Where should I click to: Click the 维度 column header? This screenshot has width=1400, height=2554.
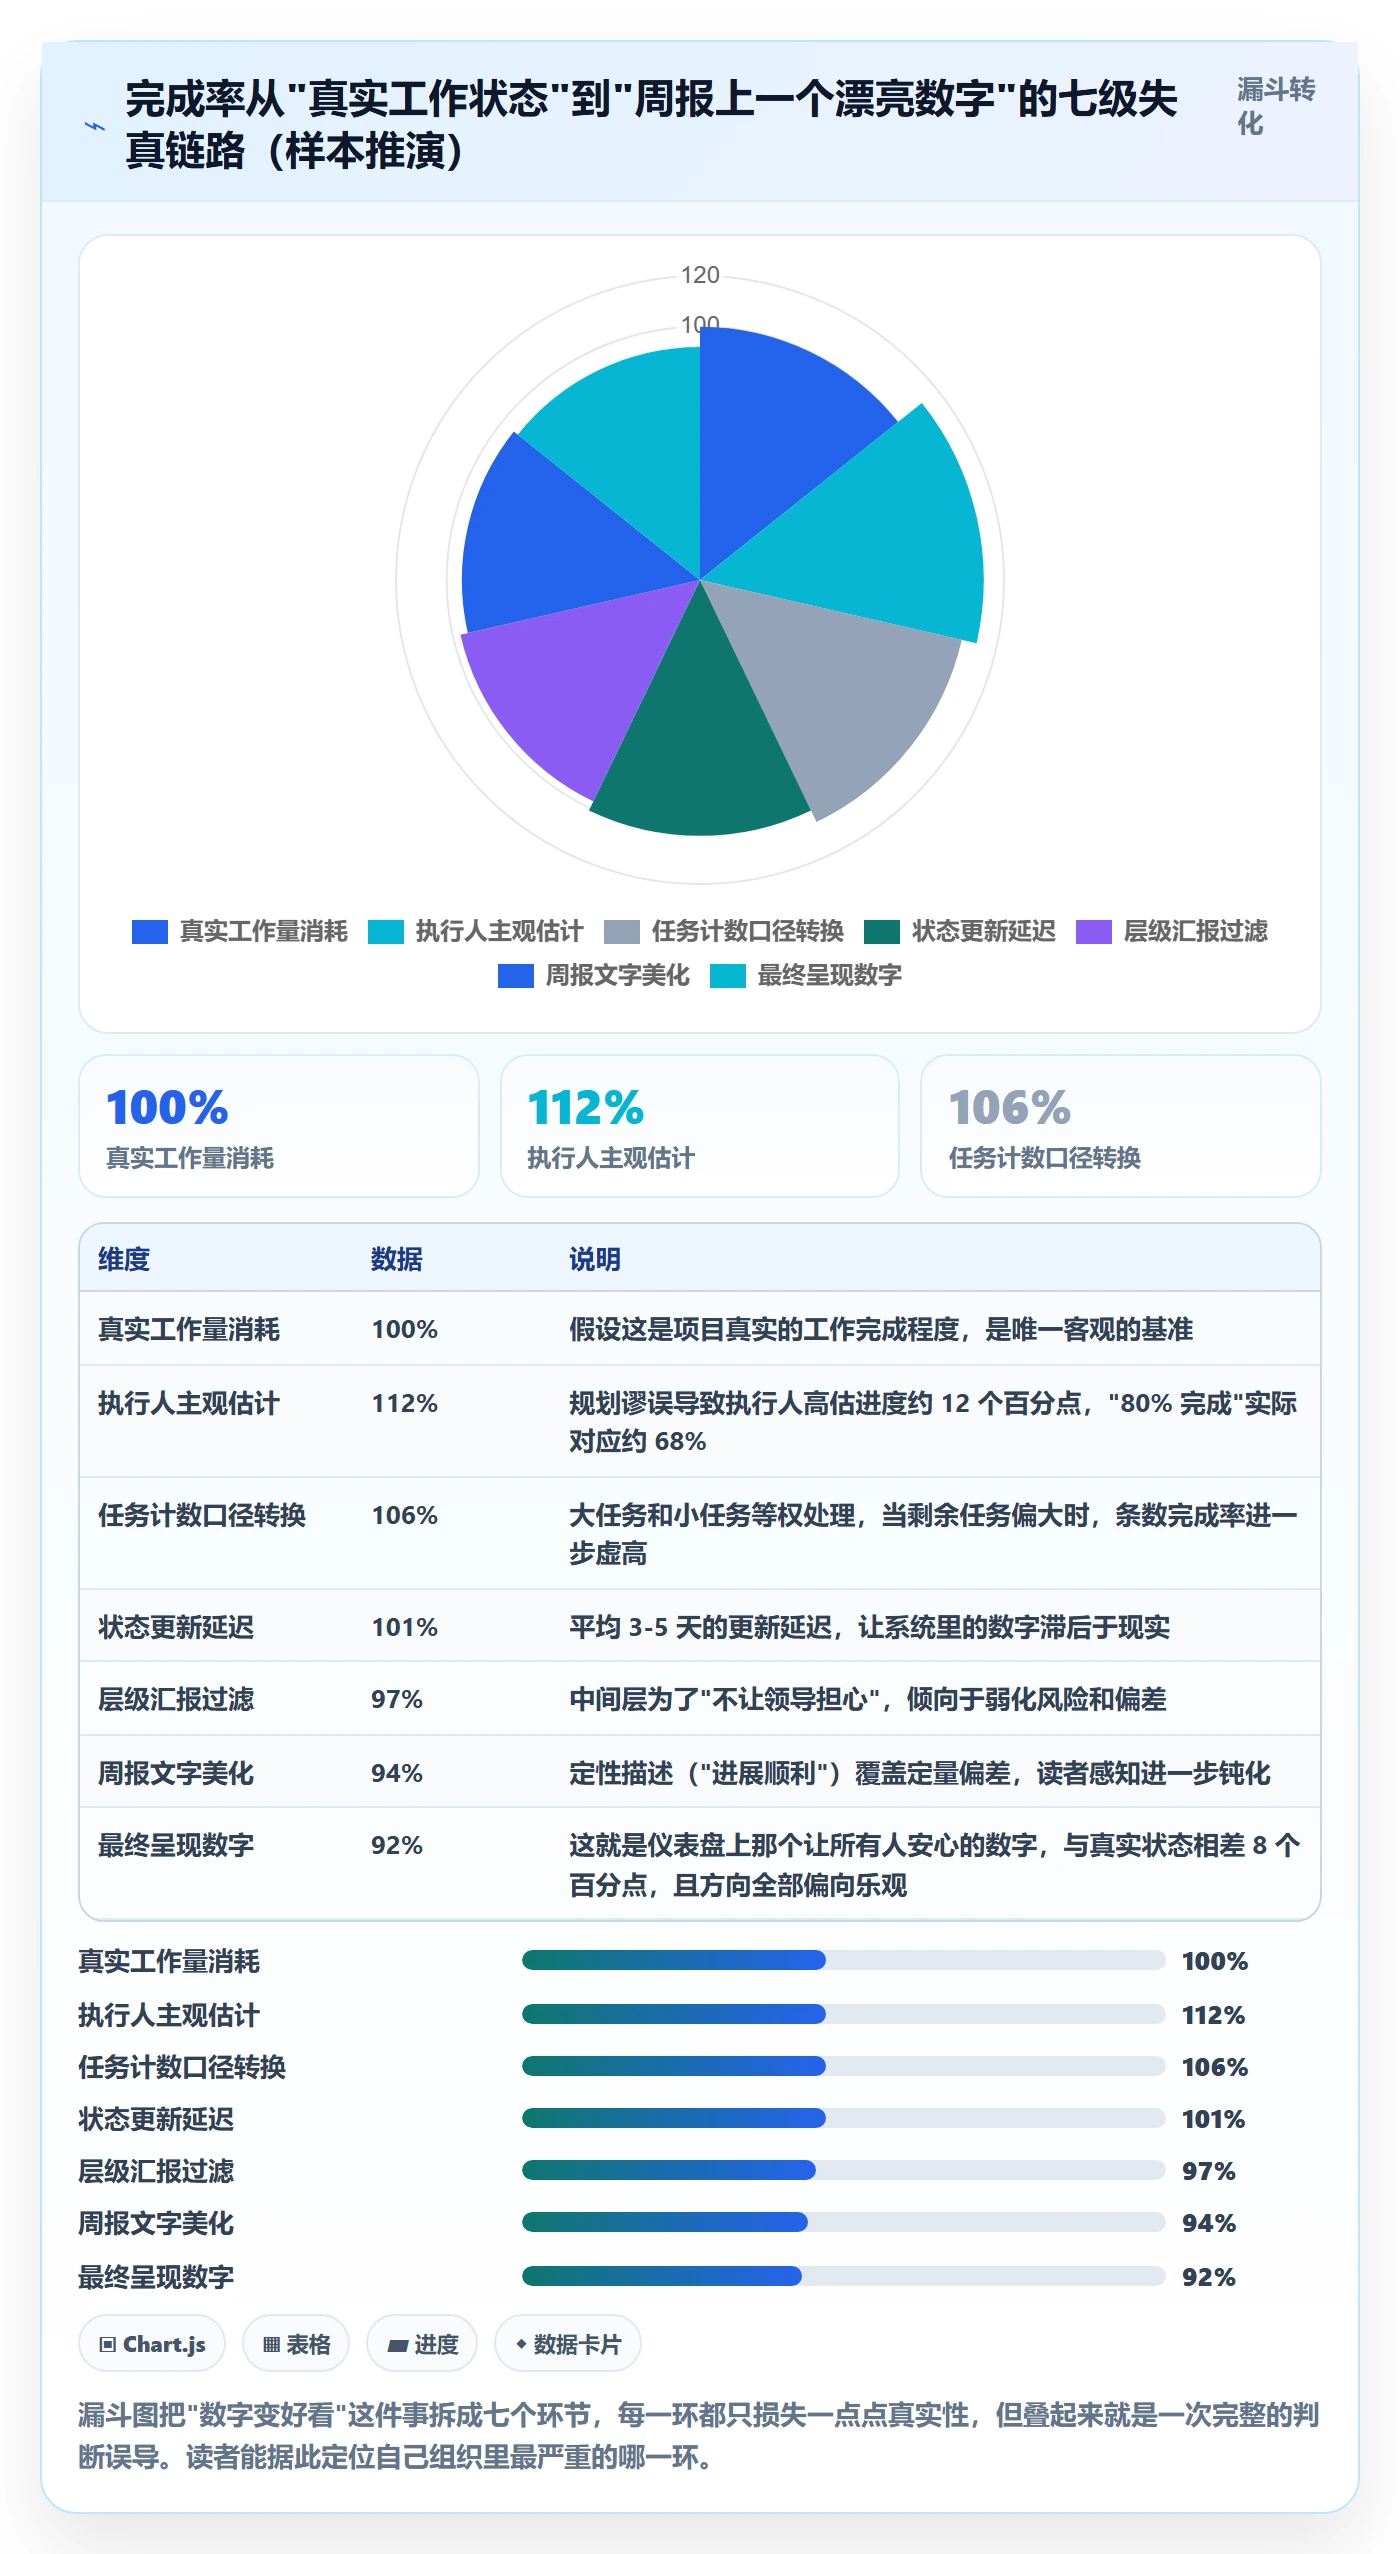(x=124, y=1259)
